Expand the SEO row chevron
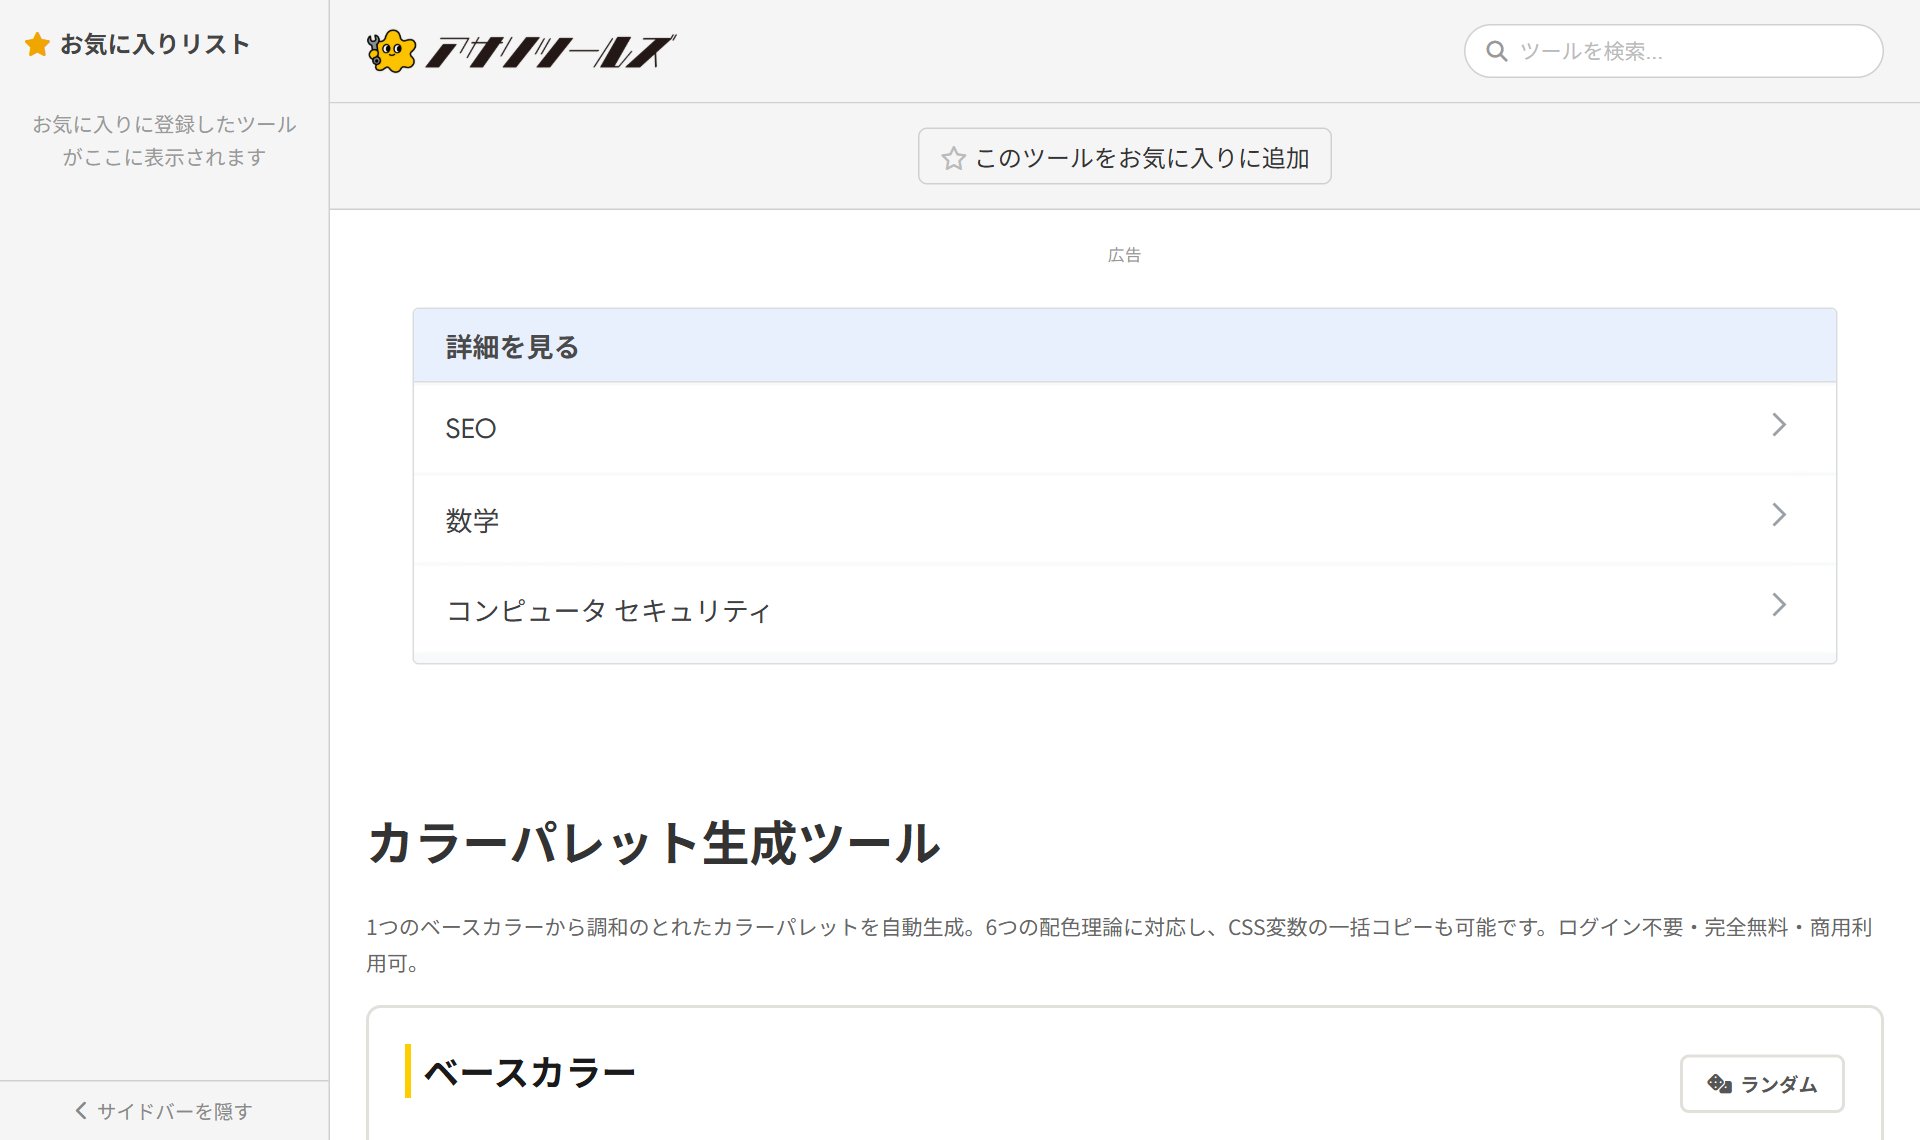 [x=1778, y=425]
